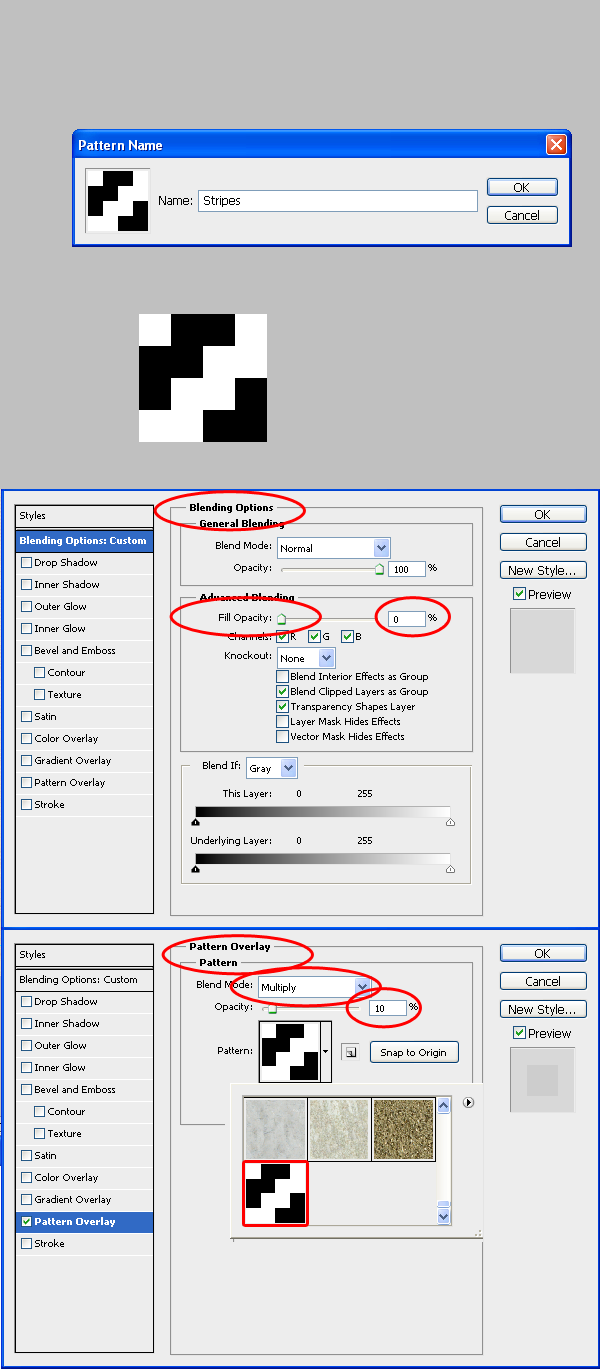Toggle the B channel checkbox
This screenshot has height=1369, width=600.
pos(347,637)
